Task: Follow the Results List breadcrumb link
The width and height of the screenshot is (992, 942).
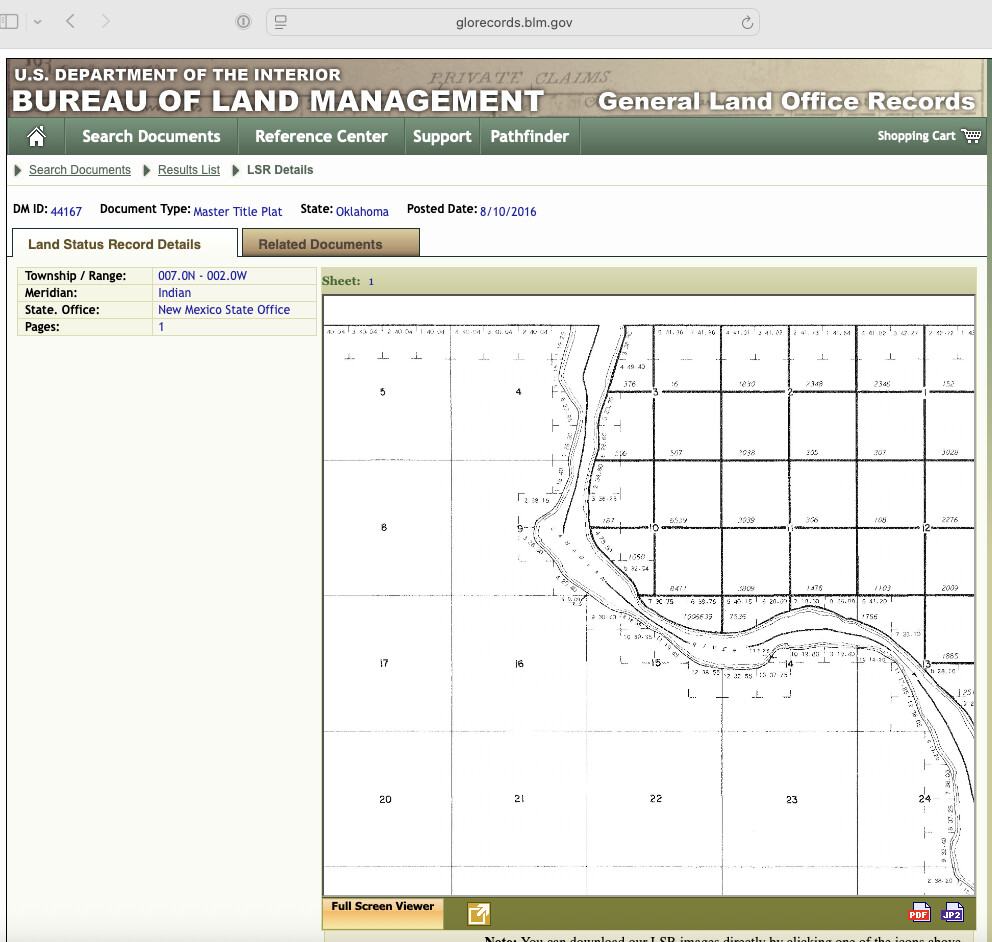Action: click(x=189, y=170)
